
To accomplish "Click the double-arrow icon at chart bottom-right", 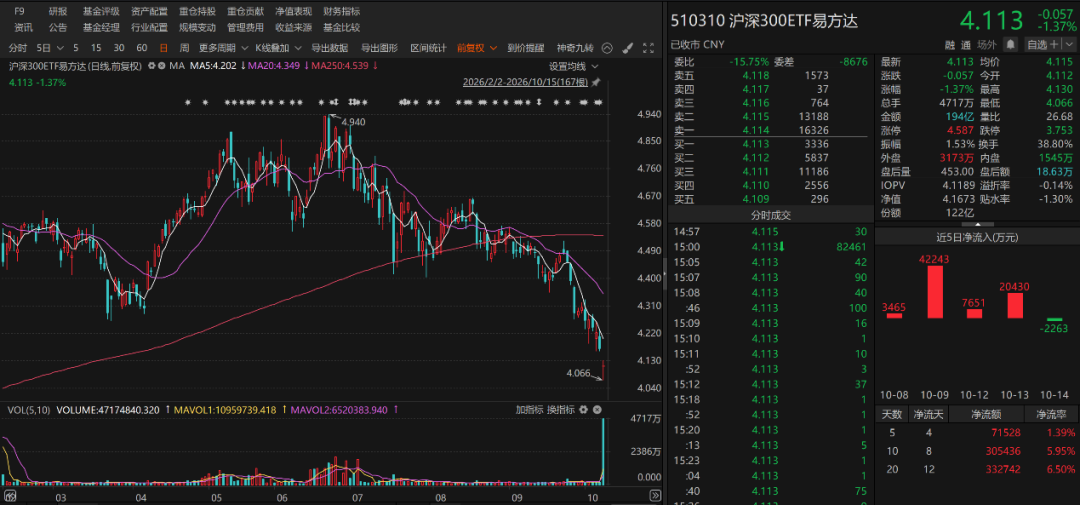I will [654, 496].
